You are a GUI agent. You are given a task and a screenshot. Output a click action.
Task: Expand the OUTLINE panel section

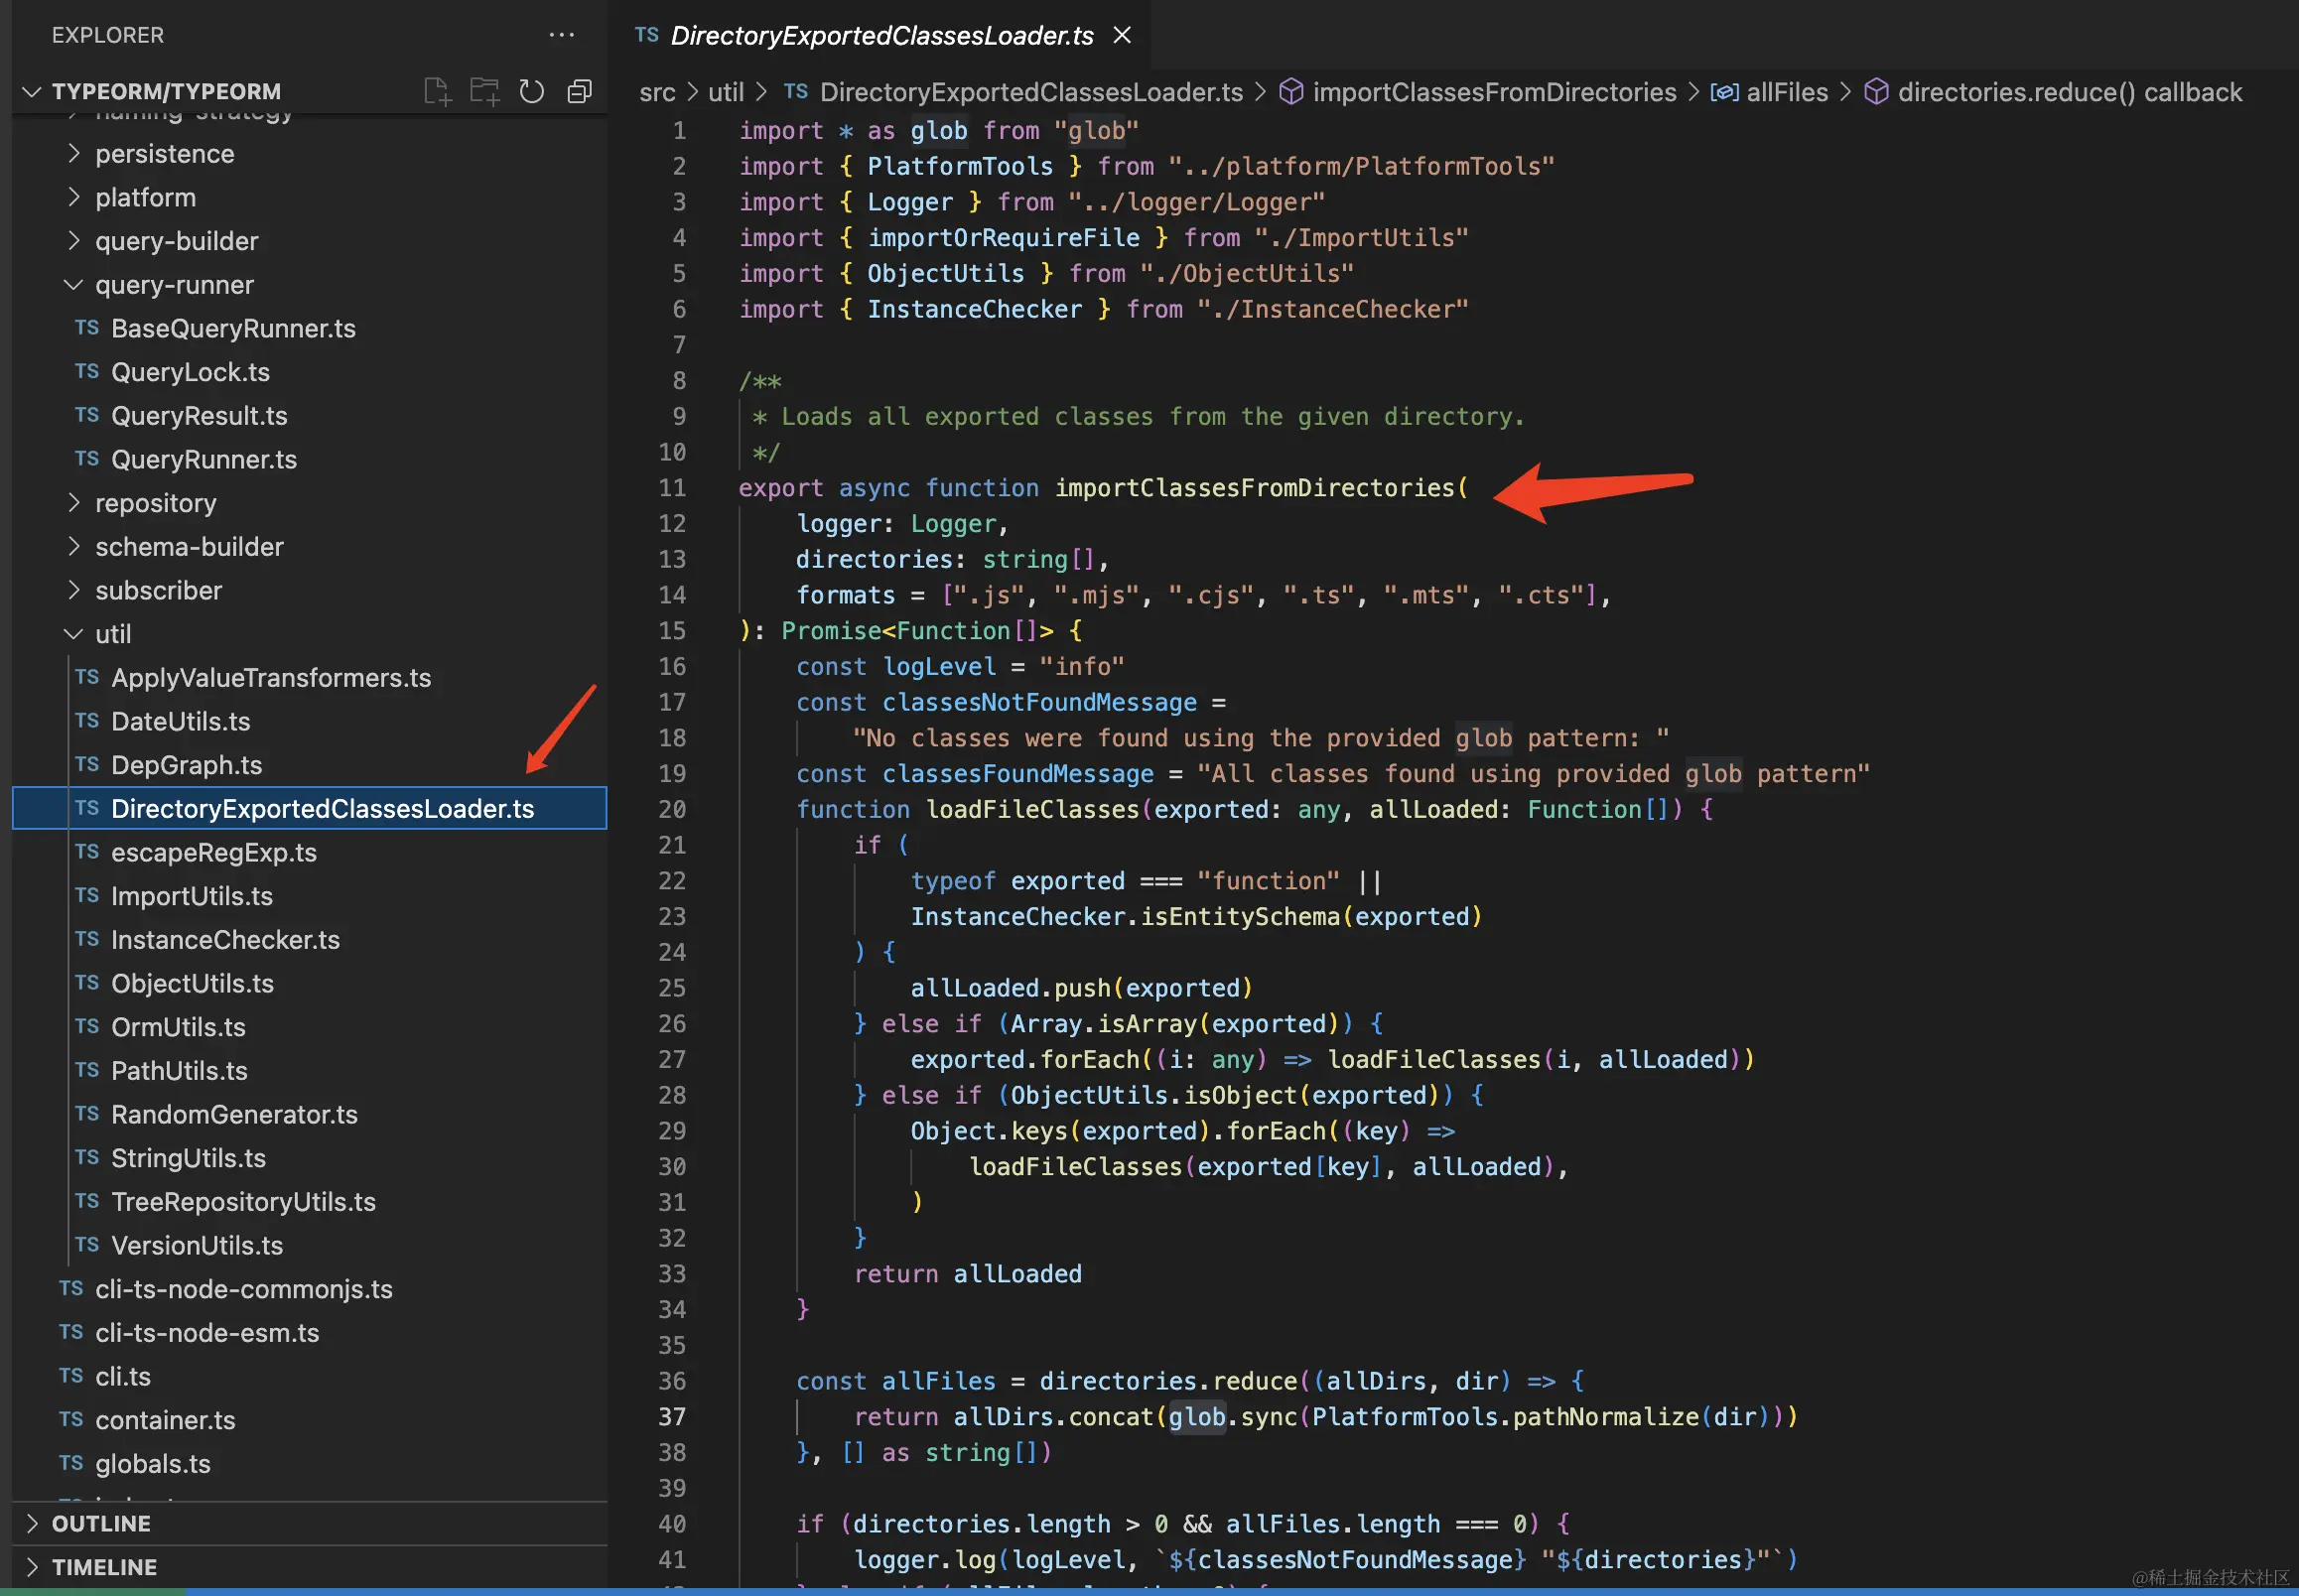pyautogui.click(x=100, y=1523)
